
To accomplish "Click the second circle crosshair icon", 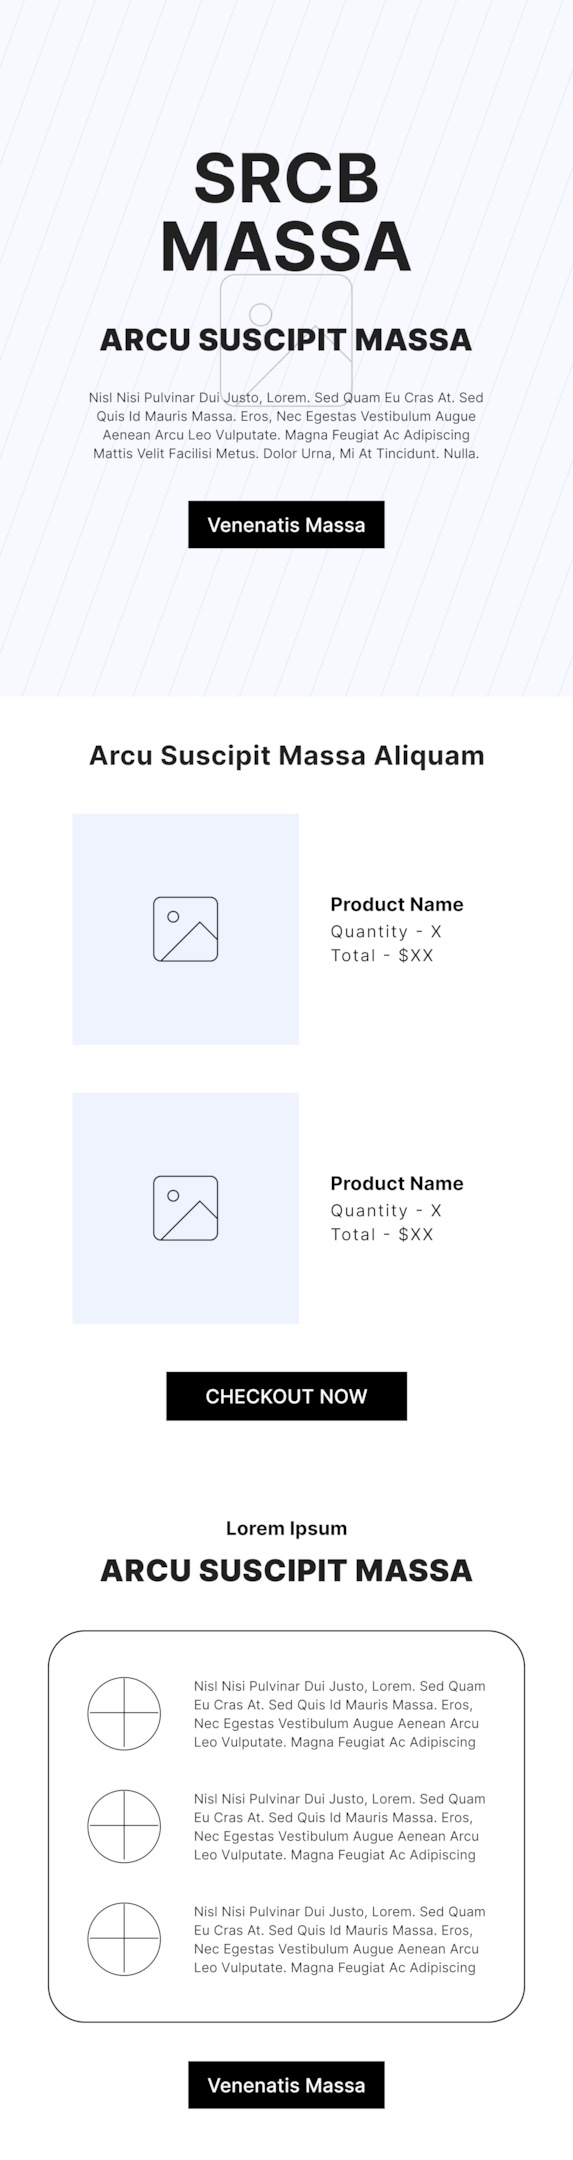I will coord(124,1826).
